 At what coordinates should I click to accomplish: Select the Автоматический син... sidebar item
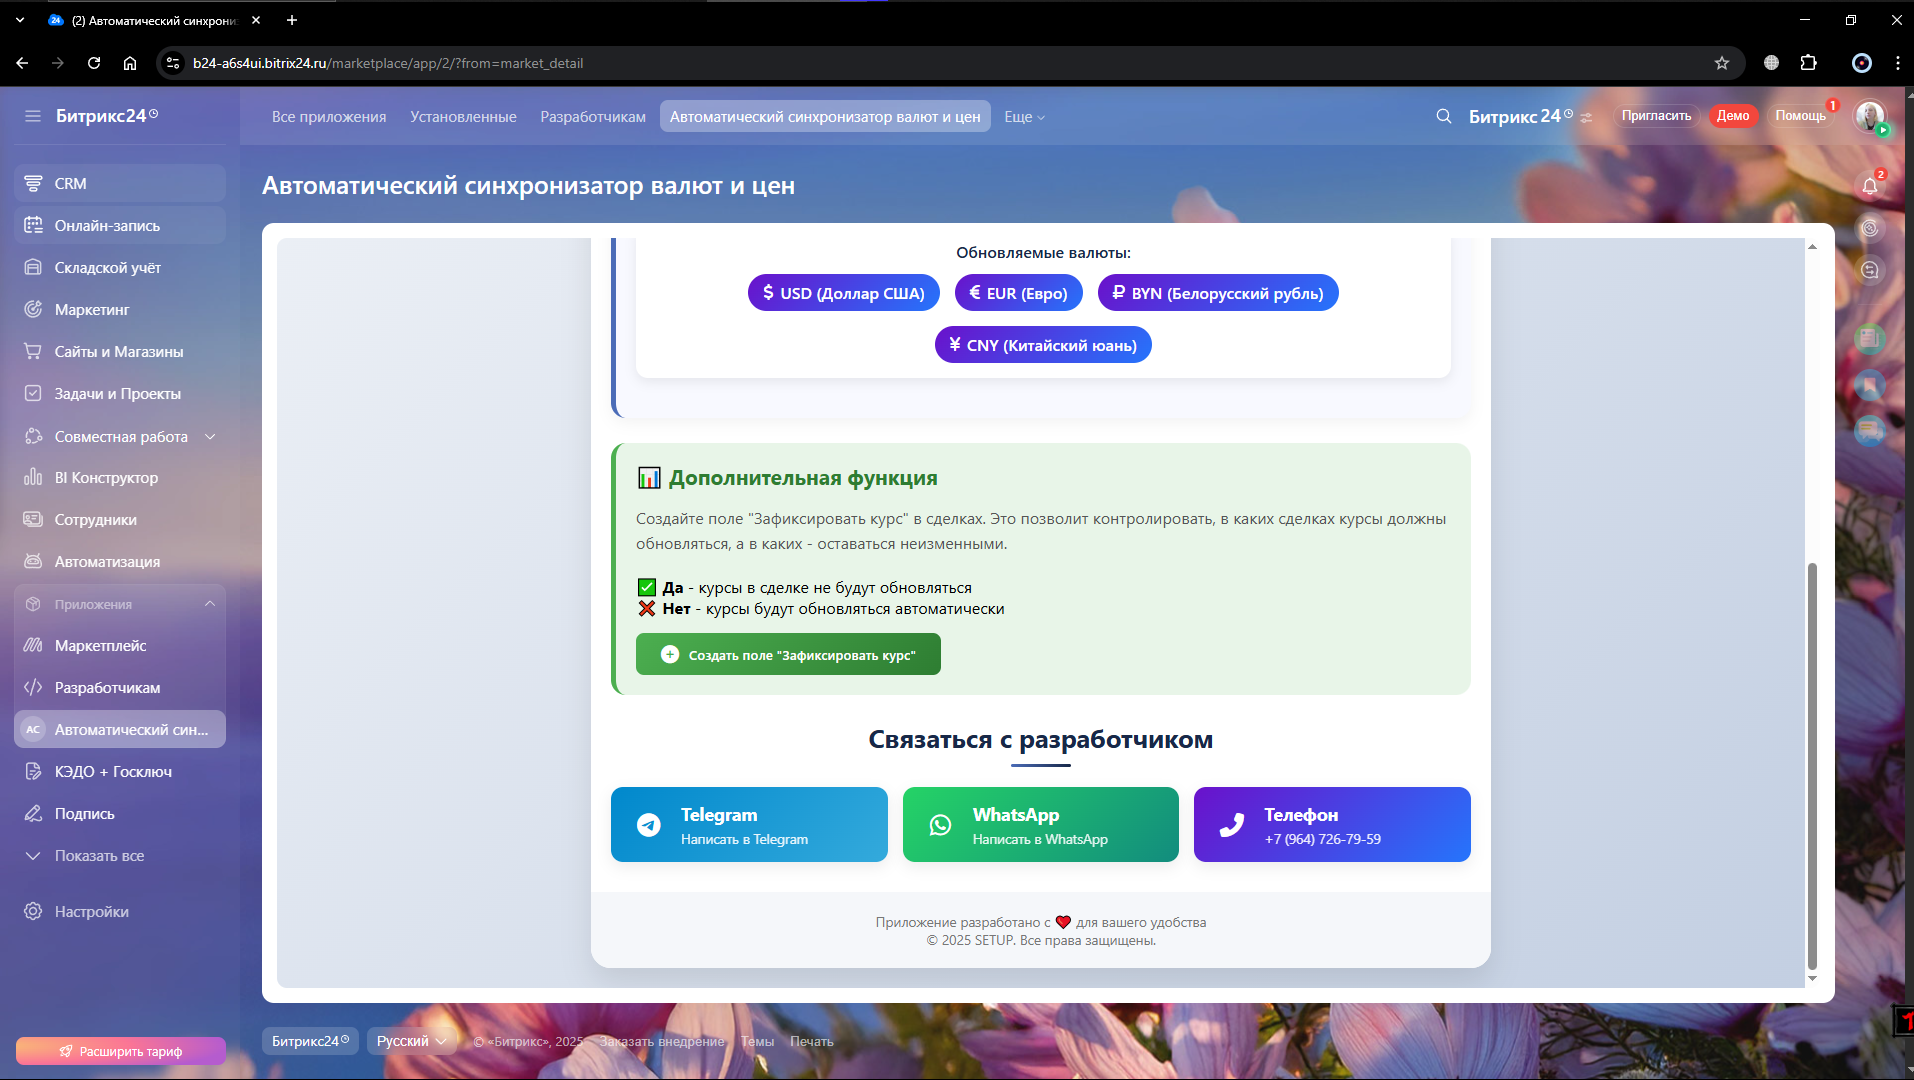point(120,730)
